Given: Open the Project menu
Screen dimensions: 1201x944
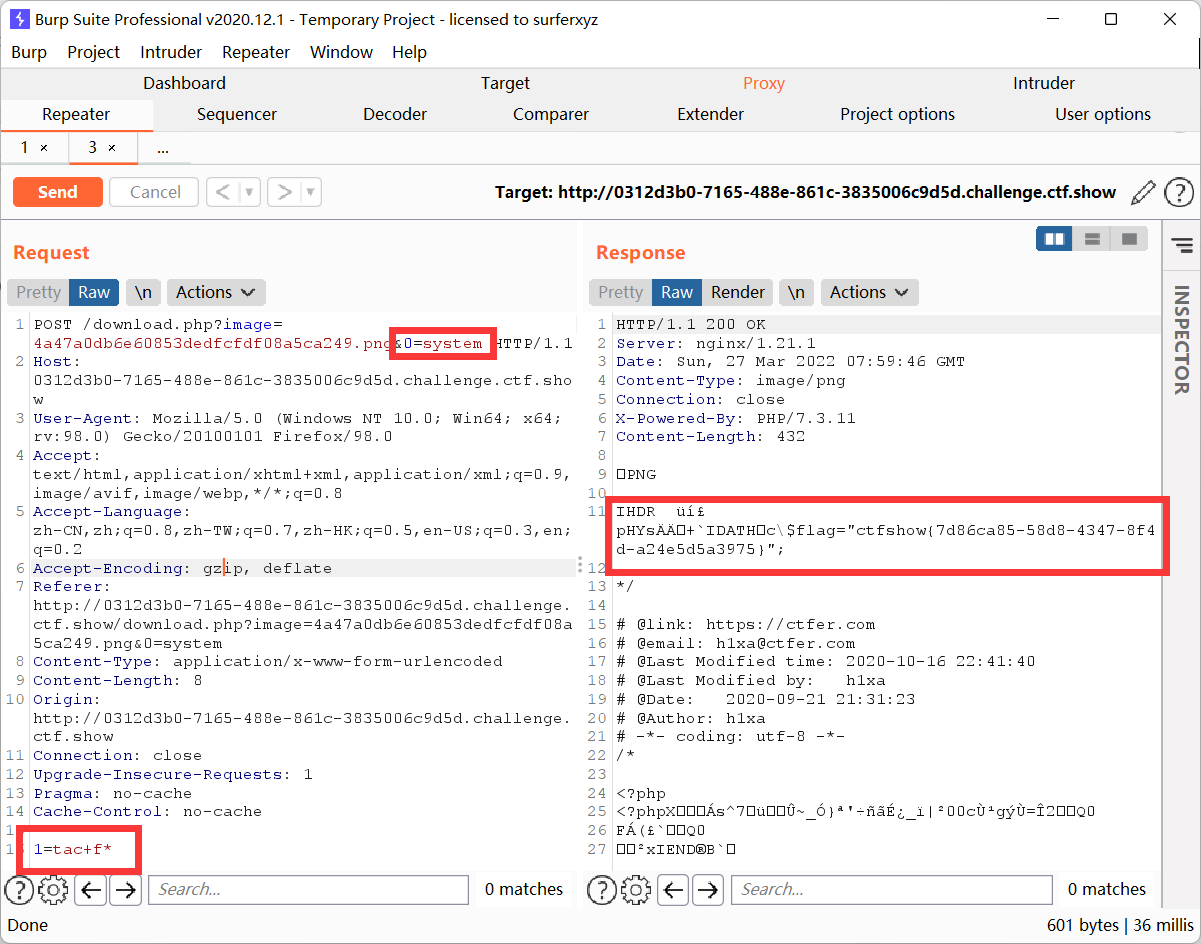Looking at the screenshot, I should click(x=94, y=52).
